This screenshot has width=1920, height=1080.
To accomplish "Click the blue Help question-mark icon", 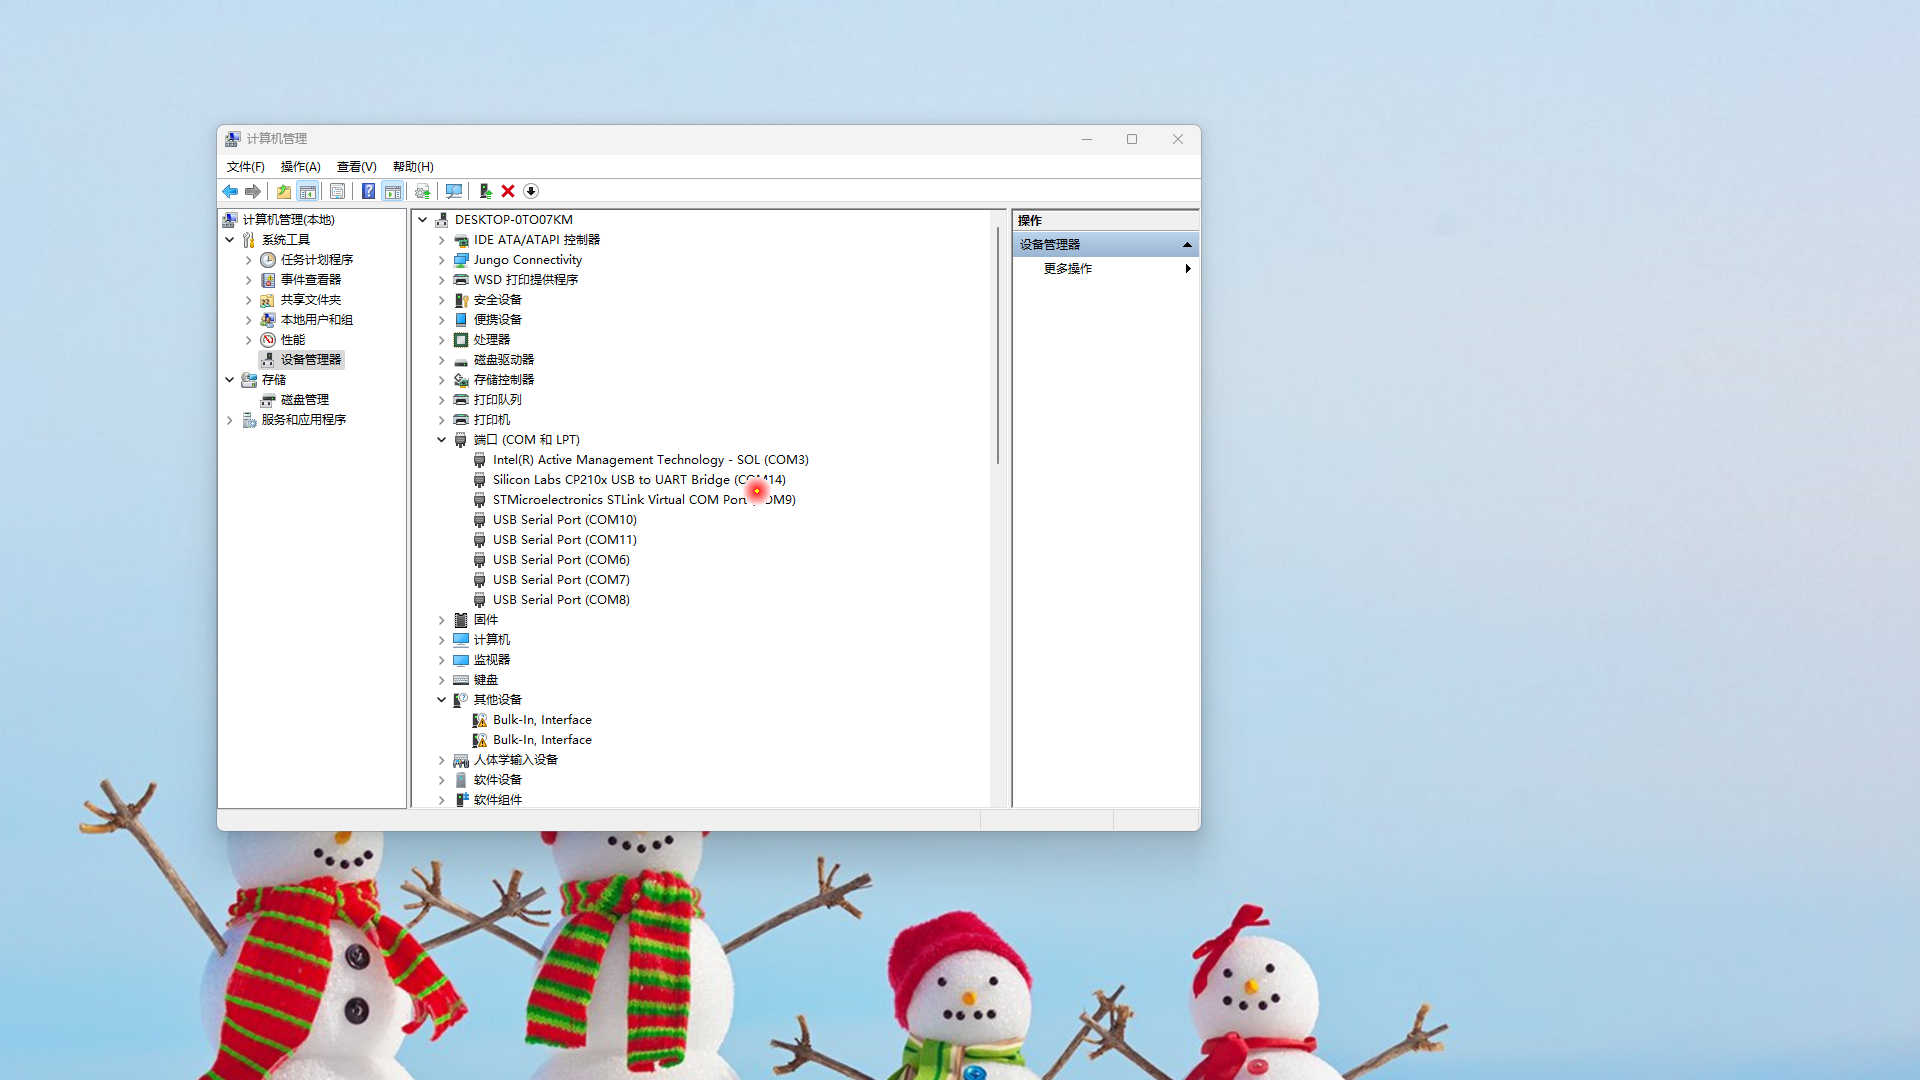I will (x=368, y=191).
